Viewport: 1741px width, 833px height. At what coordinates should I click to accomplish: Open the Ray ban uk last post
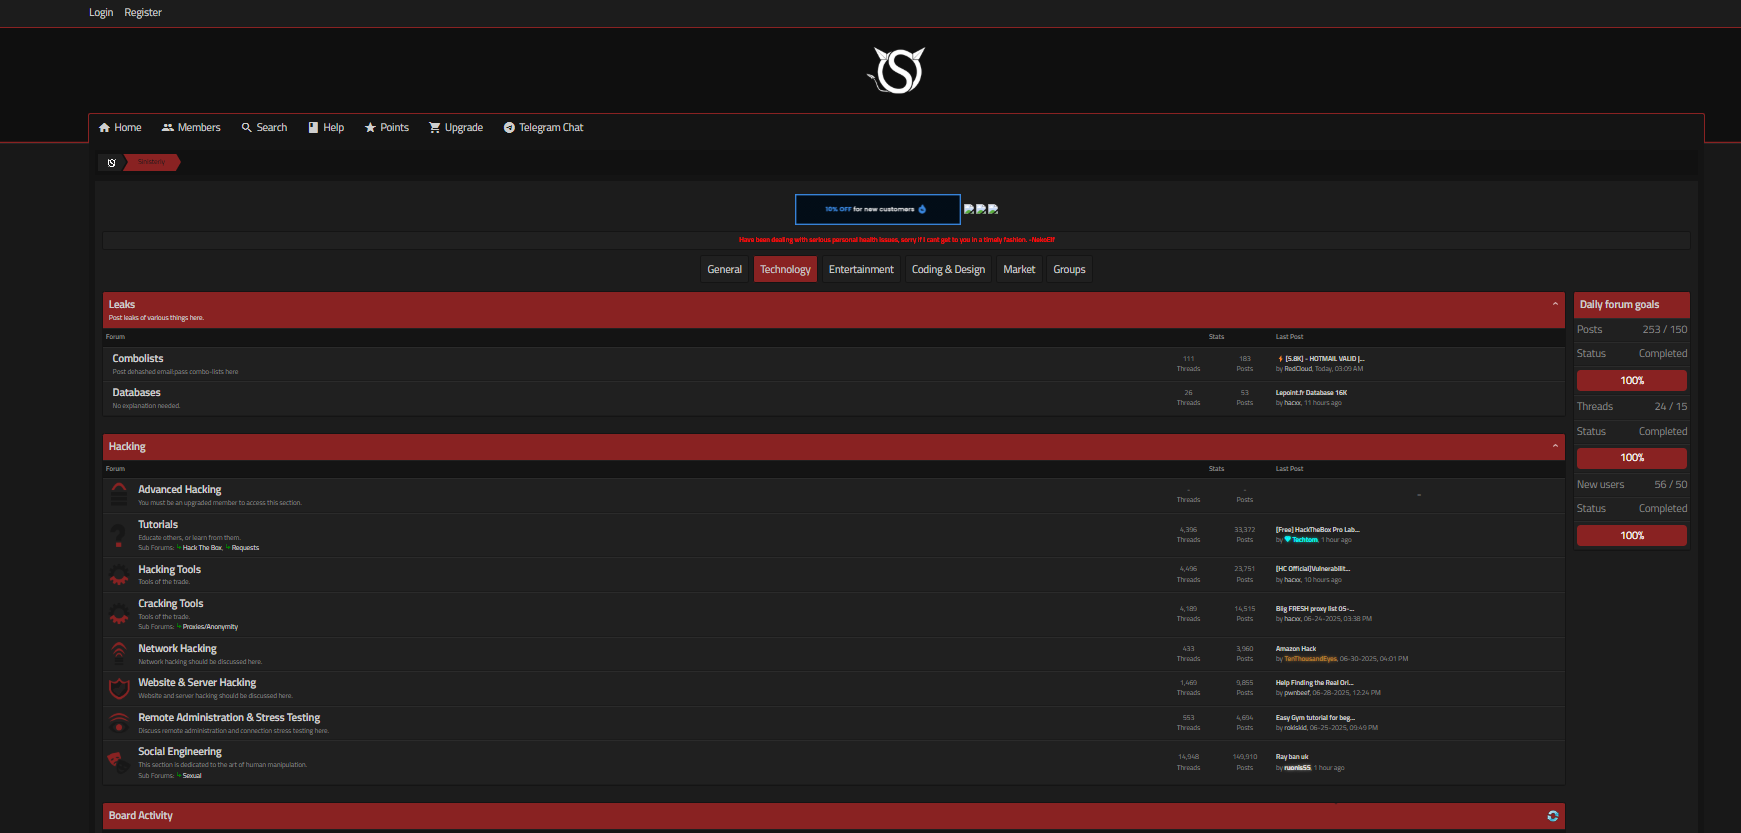point(1292,757)
